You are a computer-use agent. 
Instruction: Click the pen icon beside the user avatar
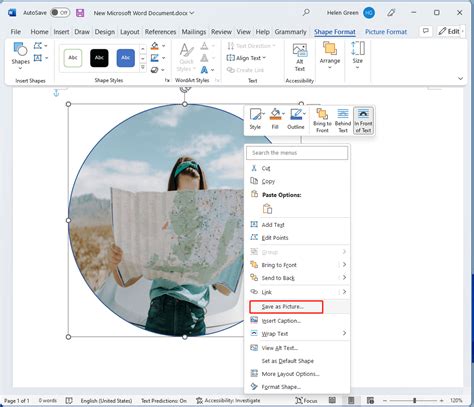tap(391, 13)
